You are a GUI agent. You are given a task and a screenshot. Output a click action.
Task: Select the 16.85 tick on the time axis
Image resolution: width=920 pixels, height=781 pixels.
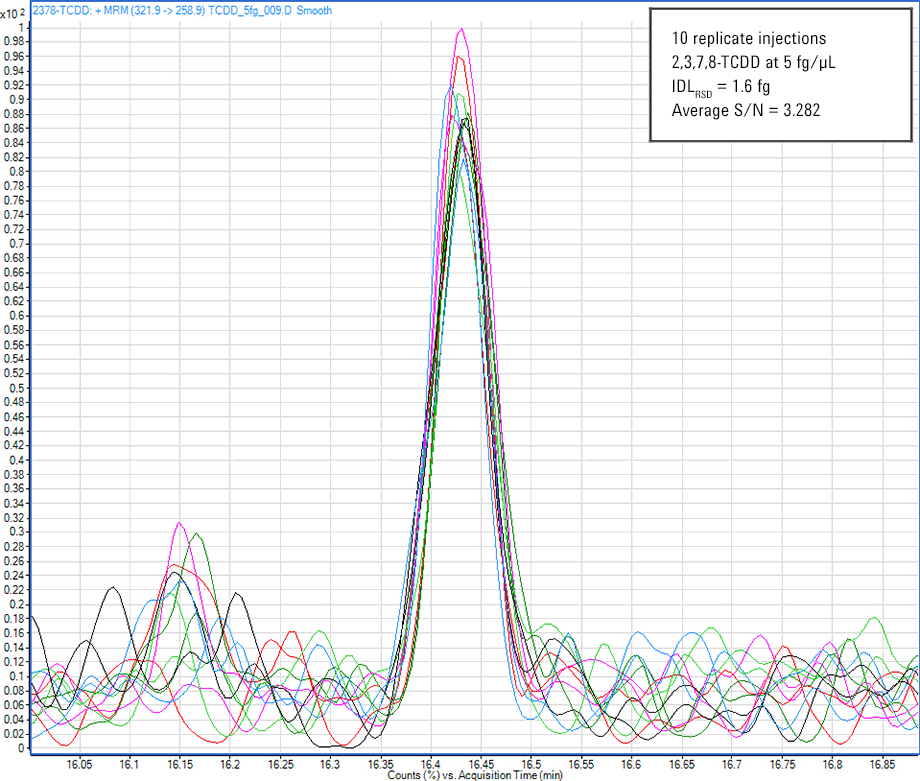[882, 763]
